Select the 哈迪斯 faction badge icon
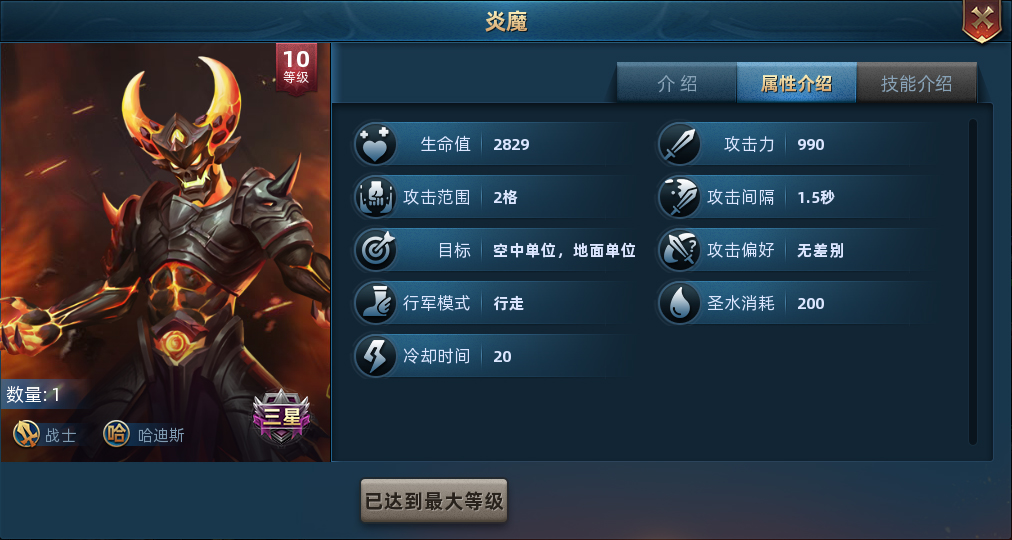Viewport: 1012px width, 540px height. point(116,434)
